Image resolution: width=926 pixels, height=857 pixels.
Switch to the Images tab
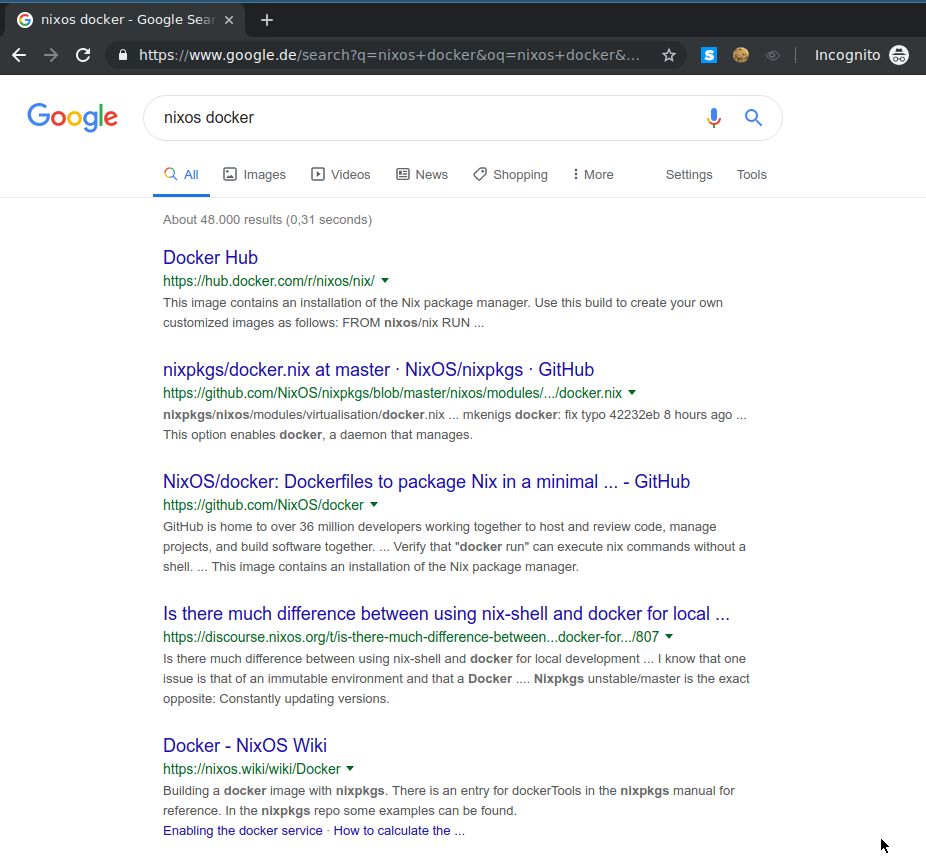point(255,174)
